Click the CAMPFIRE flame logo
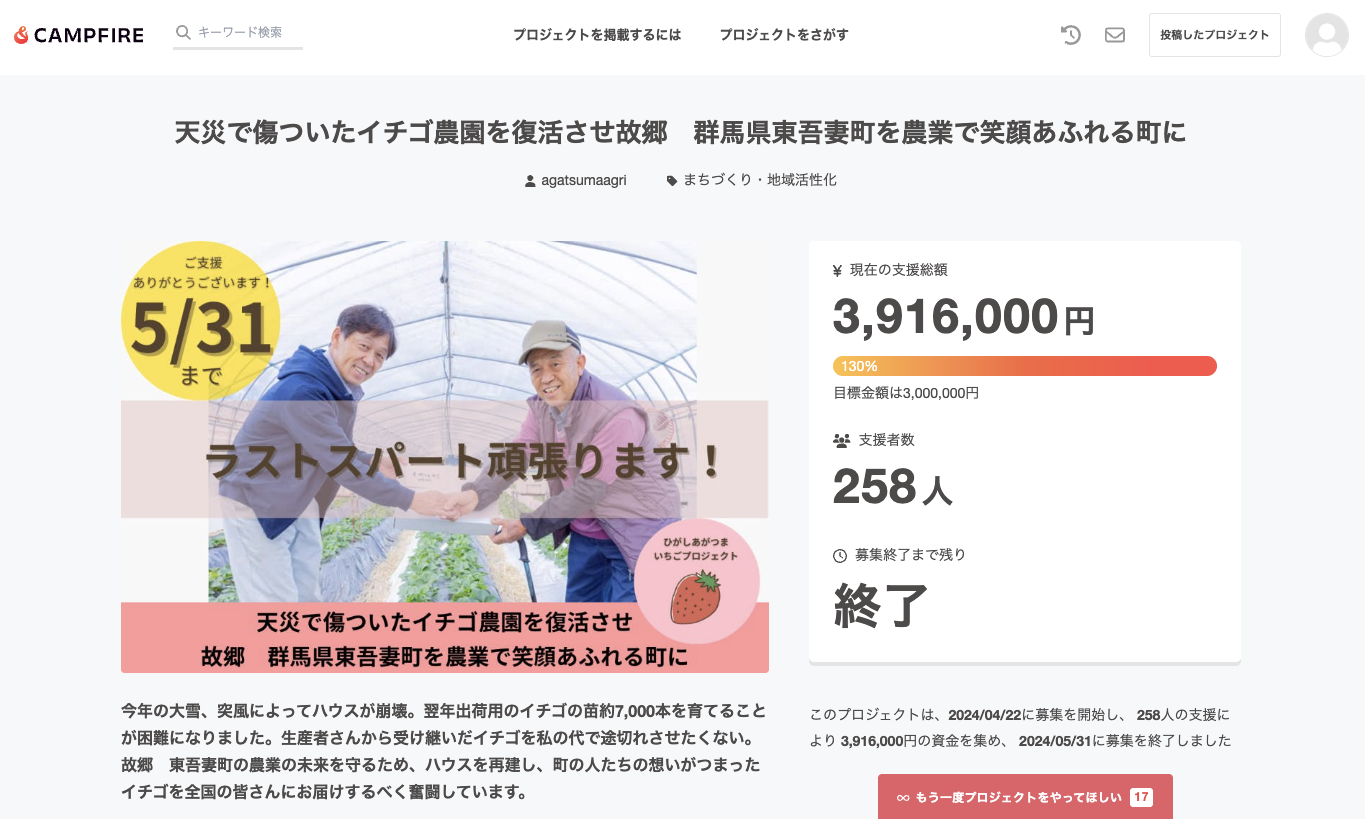 [21, 35]
